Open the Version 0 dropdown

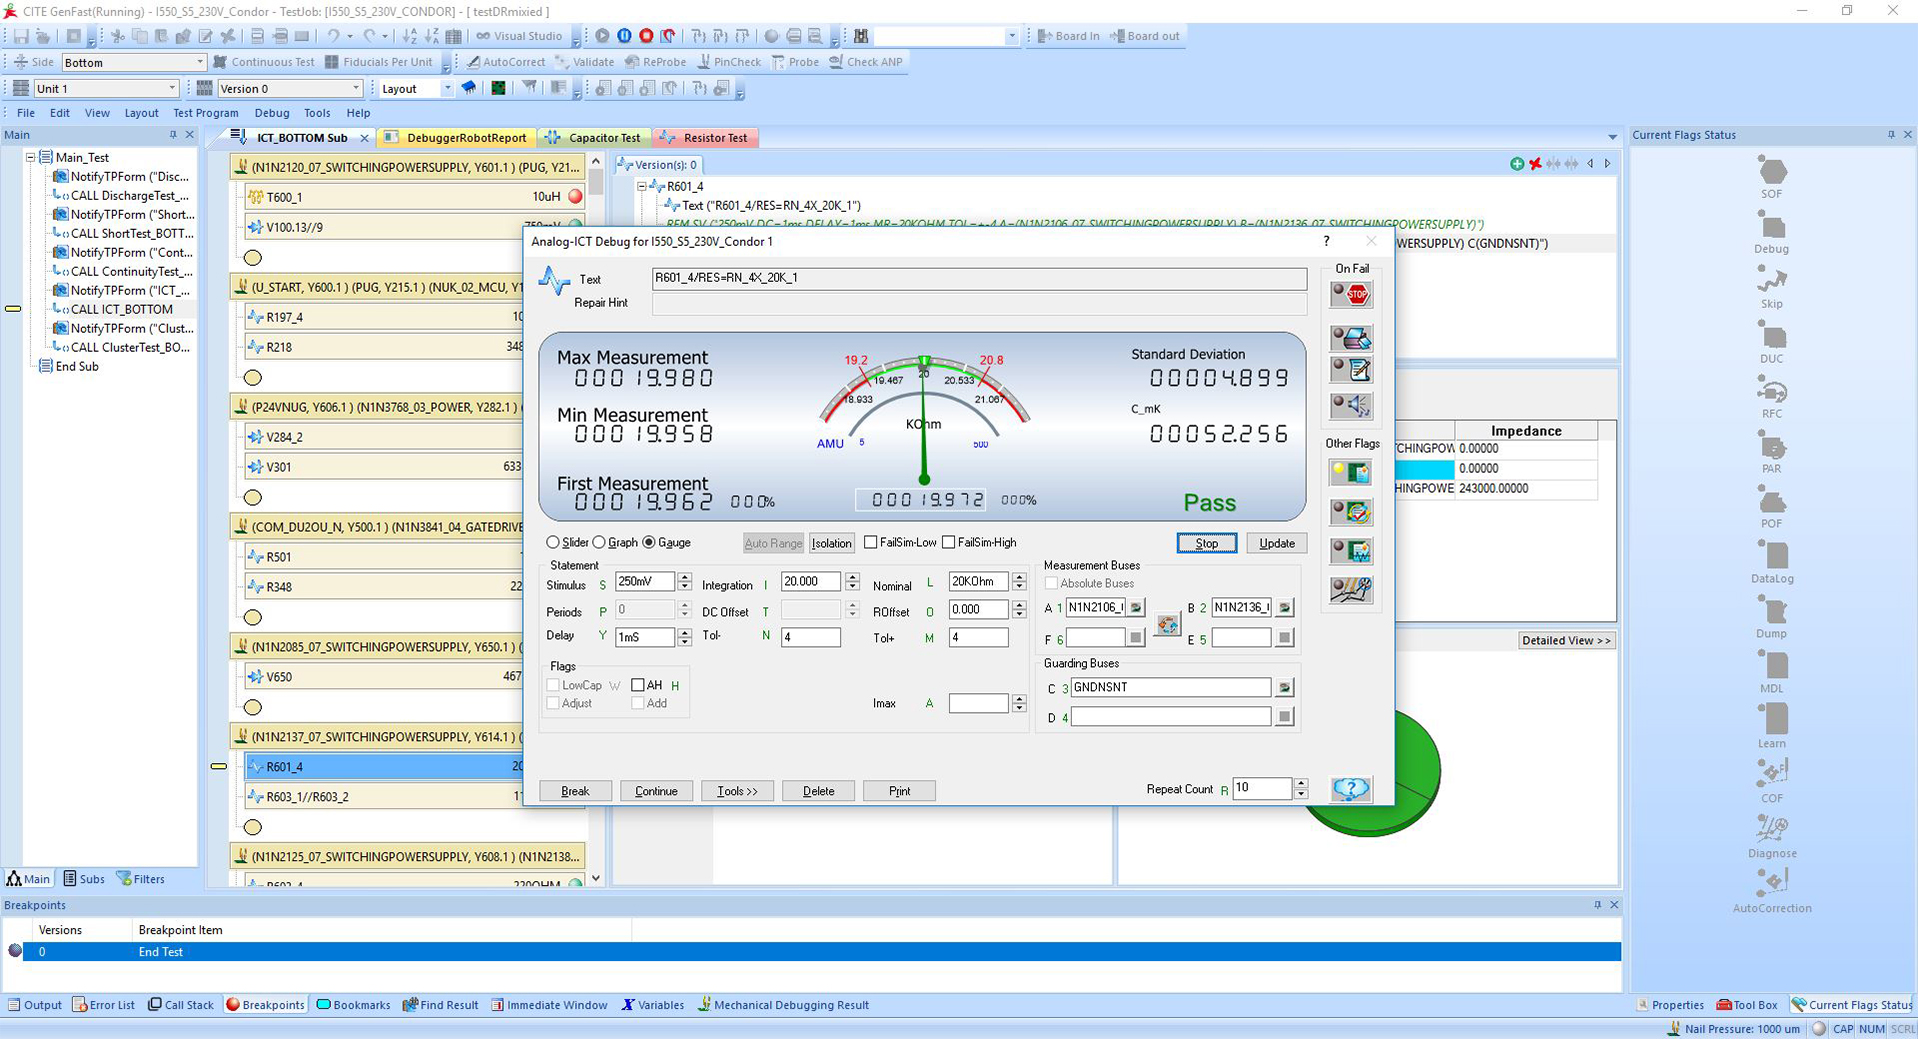(x=355, y=88)
